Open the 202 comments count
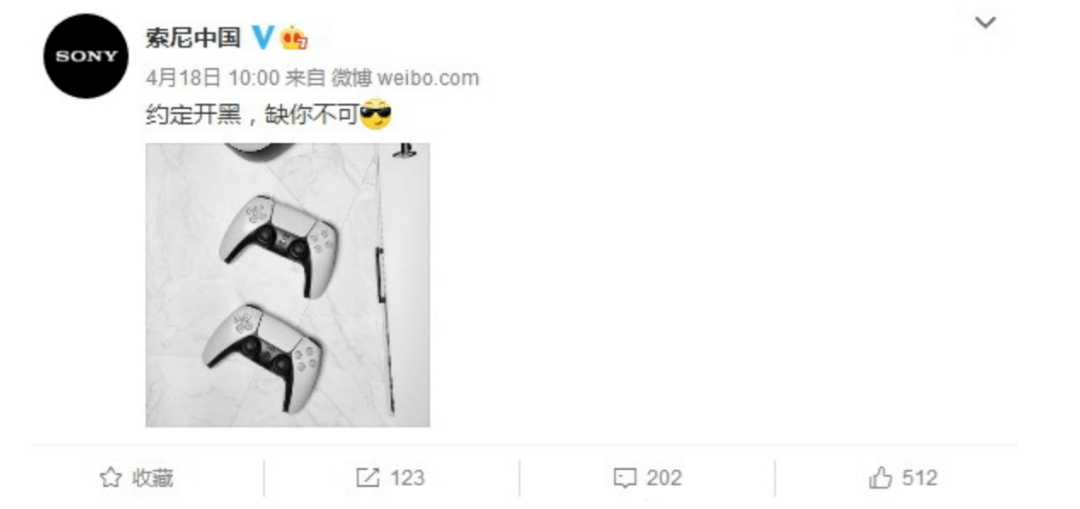Screen dimensions: 1080x509 [x=664, y=478]
